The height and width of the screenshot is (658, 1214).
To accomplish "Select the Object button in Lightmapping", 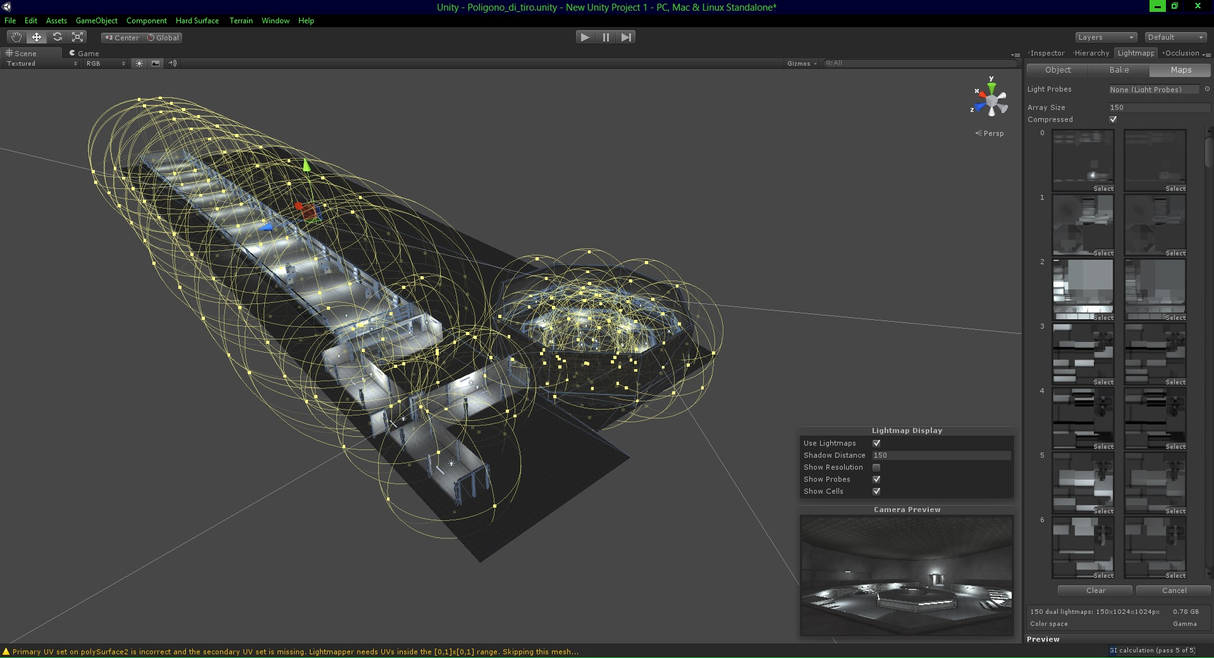I will pyautogui.click(x=1058, y=70).
